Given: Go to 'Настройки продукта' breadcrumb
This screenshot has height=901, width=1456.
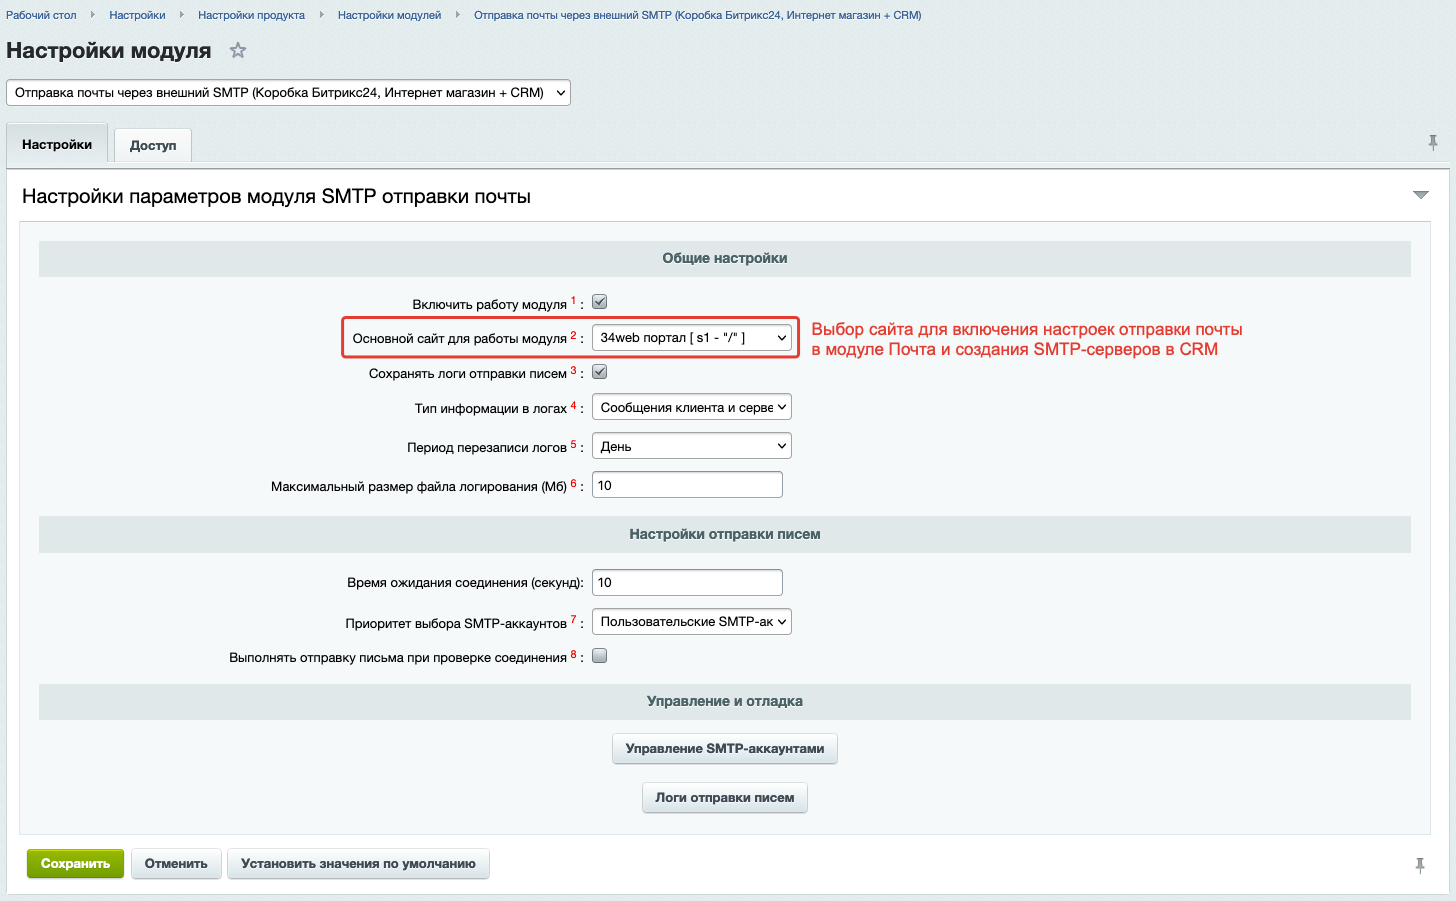Looking at the screenshot, I should pyautogui.click(x=251, y=15).
